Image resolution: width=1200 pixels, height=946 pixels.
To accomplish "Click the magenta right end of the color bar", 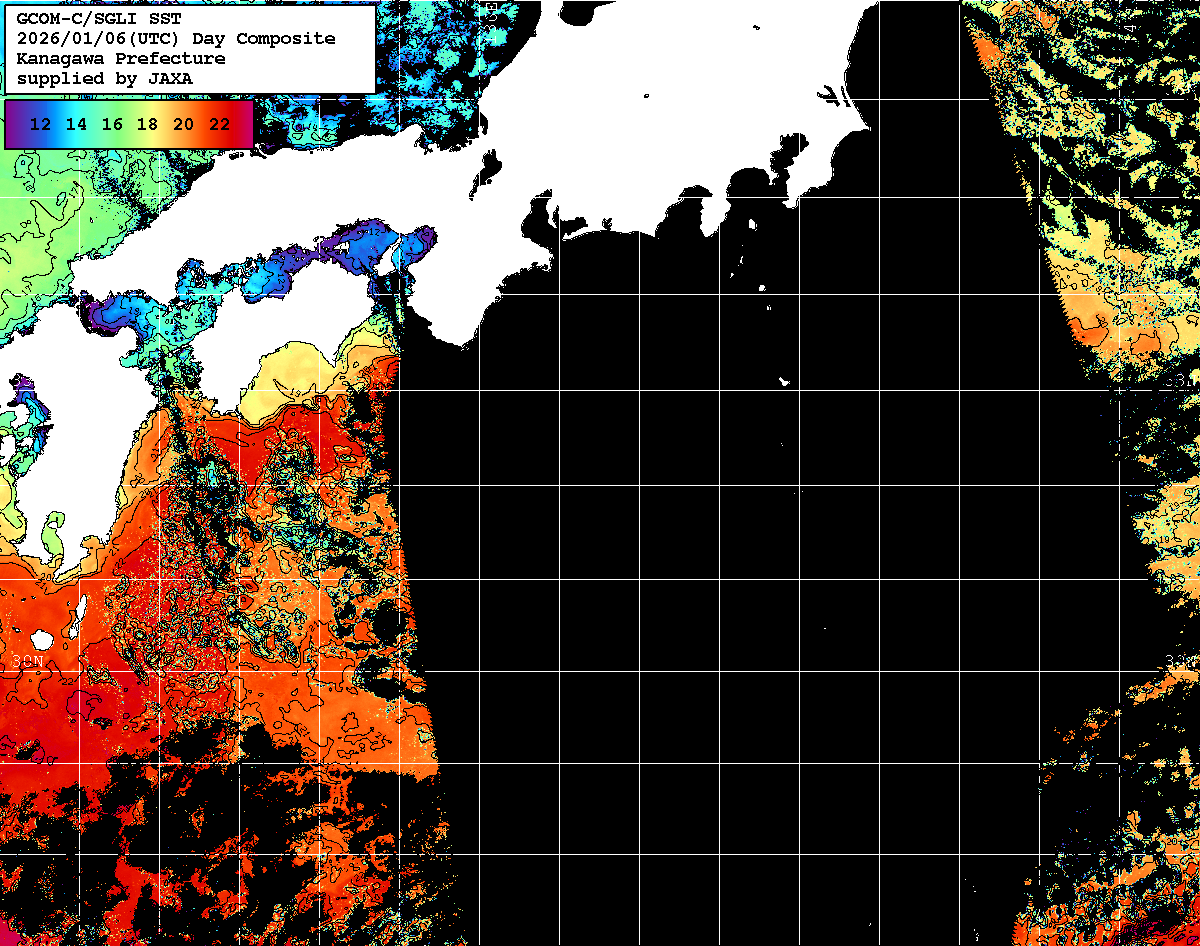I will click(246, 125).
